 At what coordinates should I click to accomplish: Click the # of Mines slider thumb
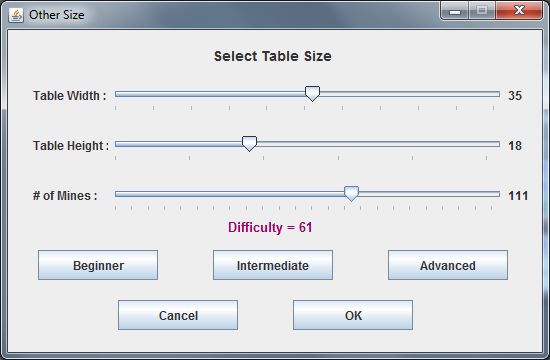(351, 194)
